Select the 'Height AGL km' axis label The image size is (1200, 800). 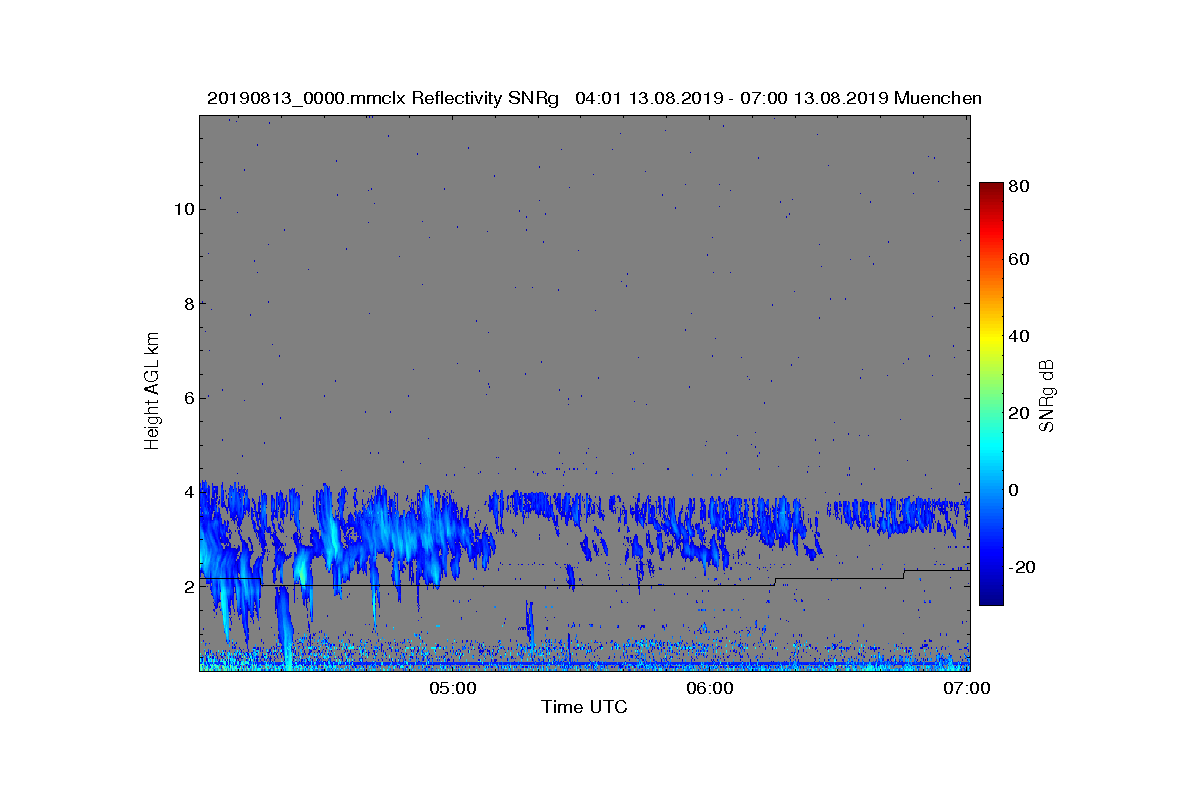tap(152, 392)
